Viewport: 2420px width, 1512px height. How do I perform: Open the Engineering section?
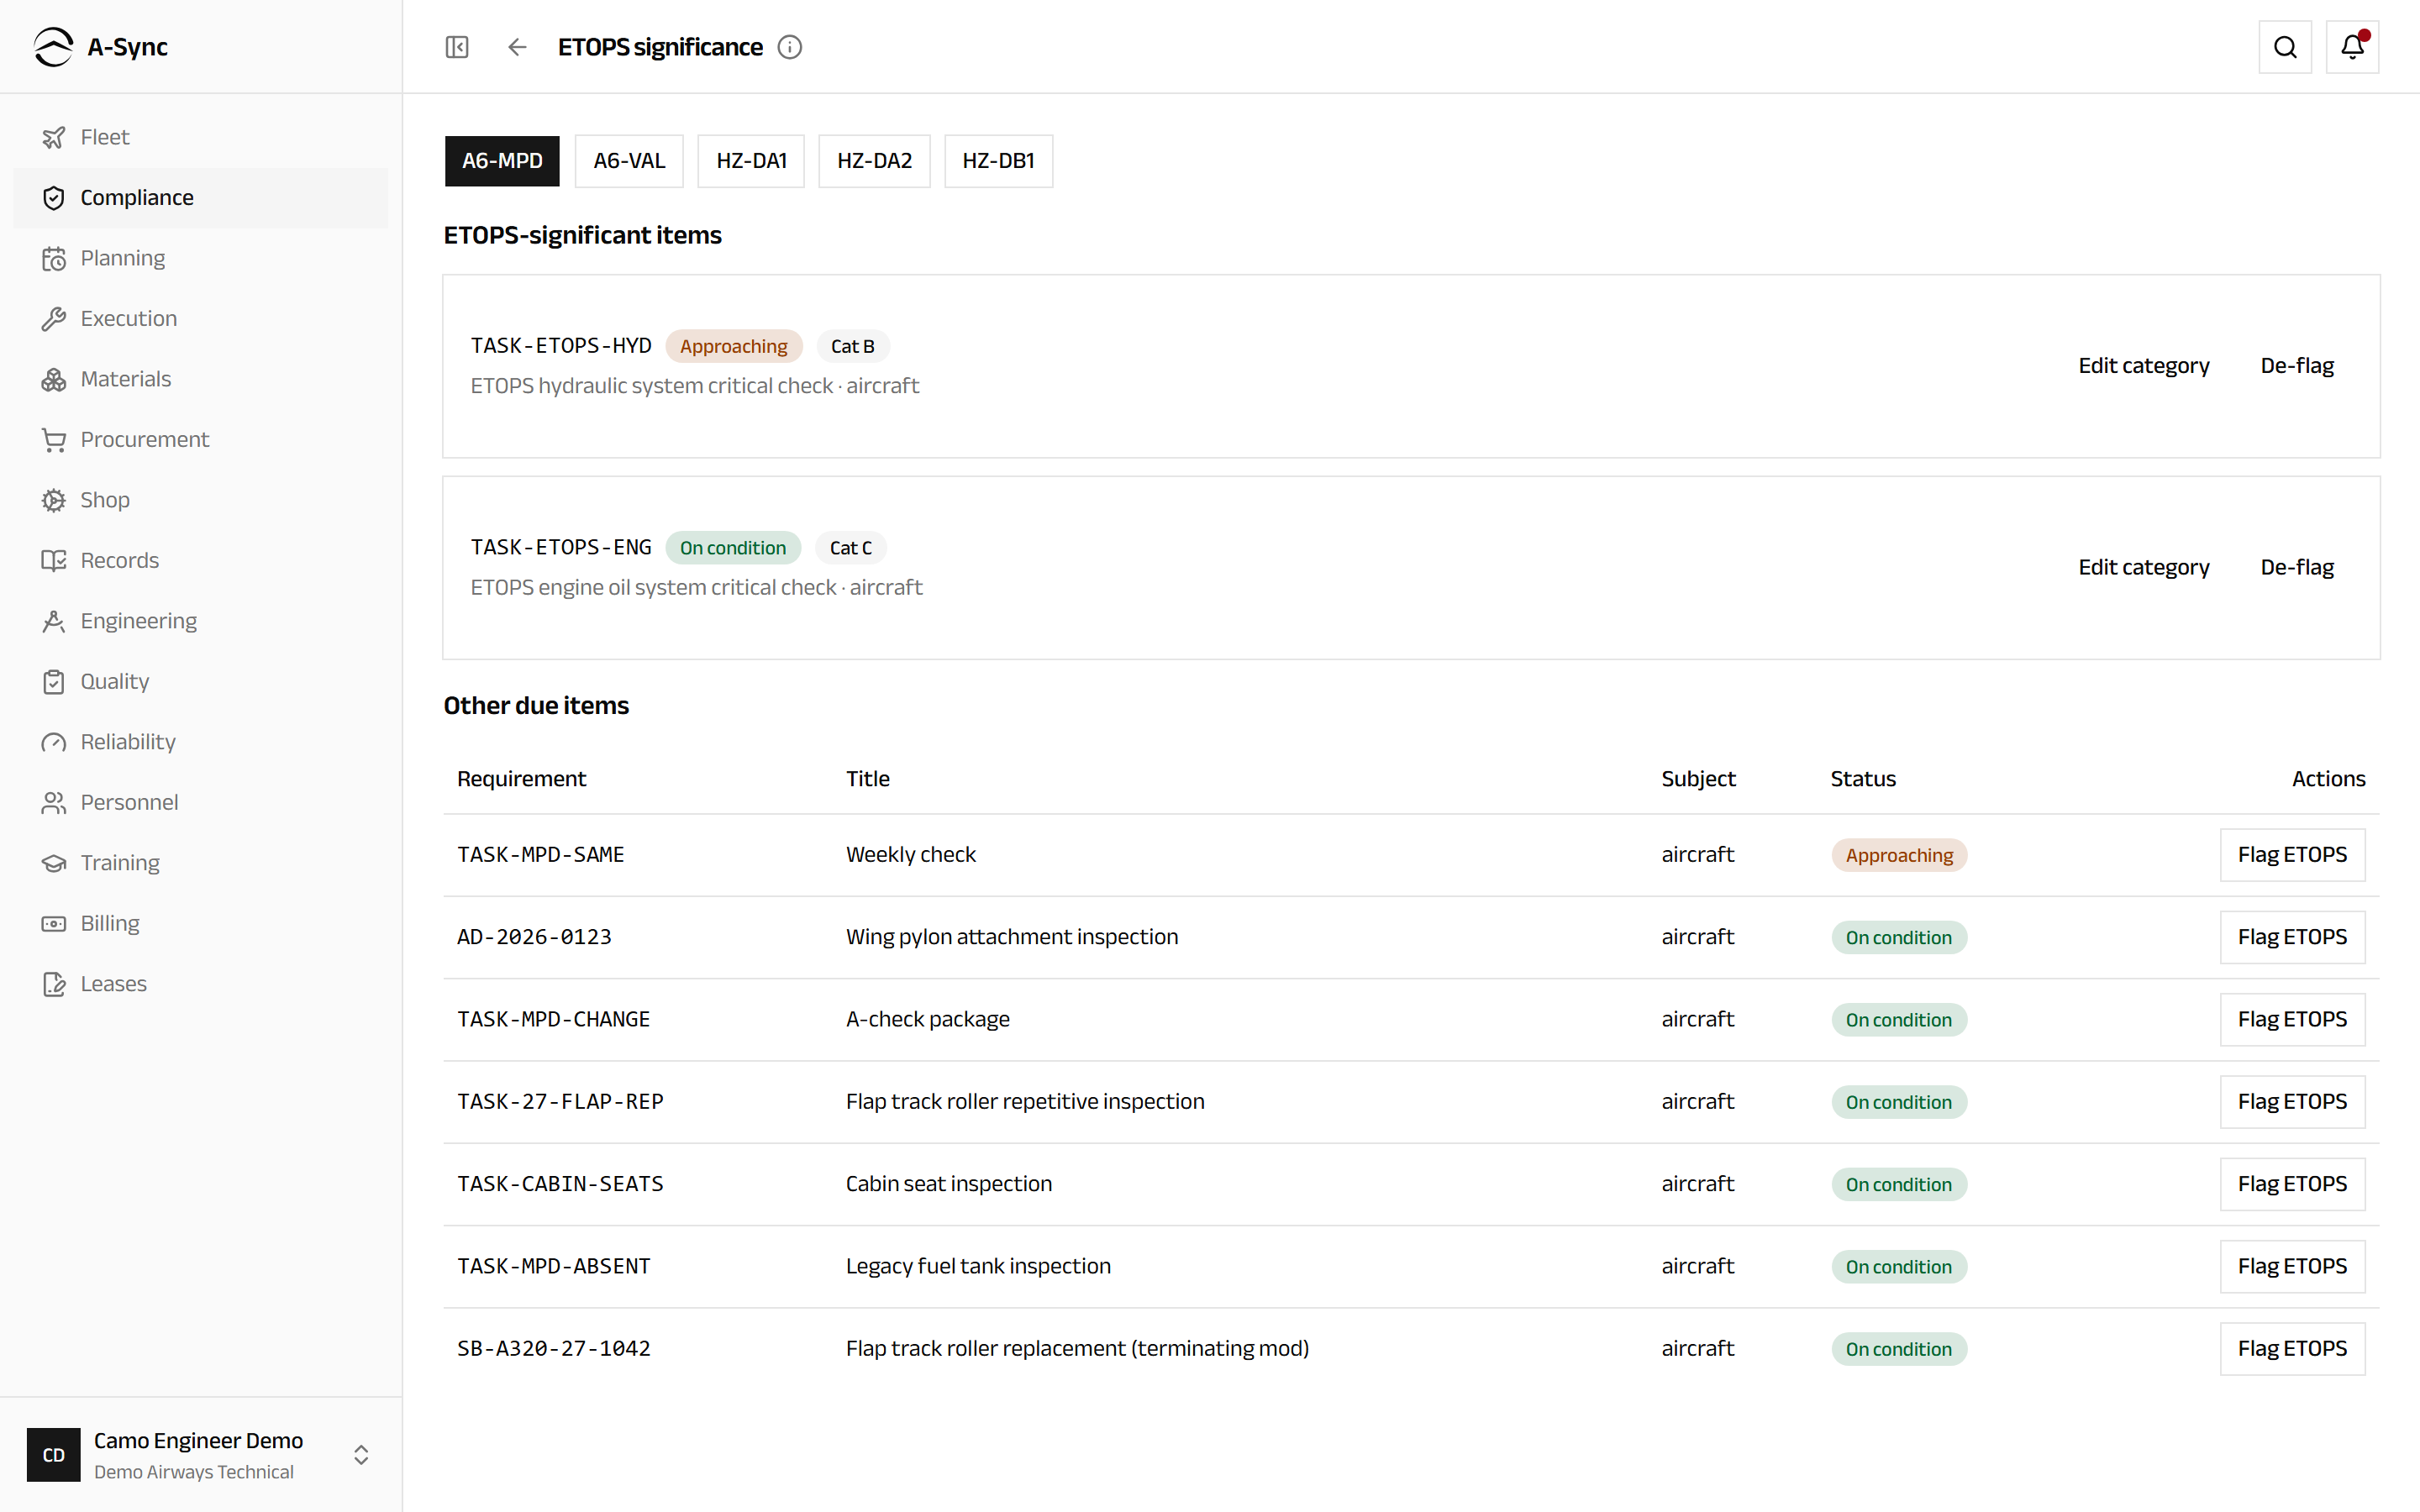pyautogui.click(x=201, y=621)
